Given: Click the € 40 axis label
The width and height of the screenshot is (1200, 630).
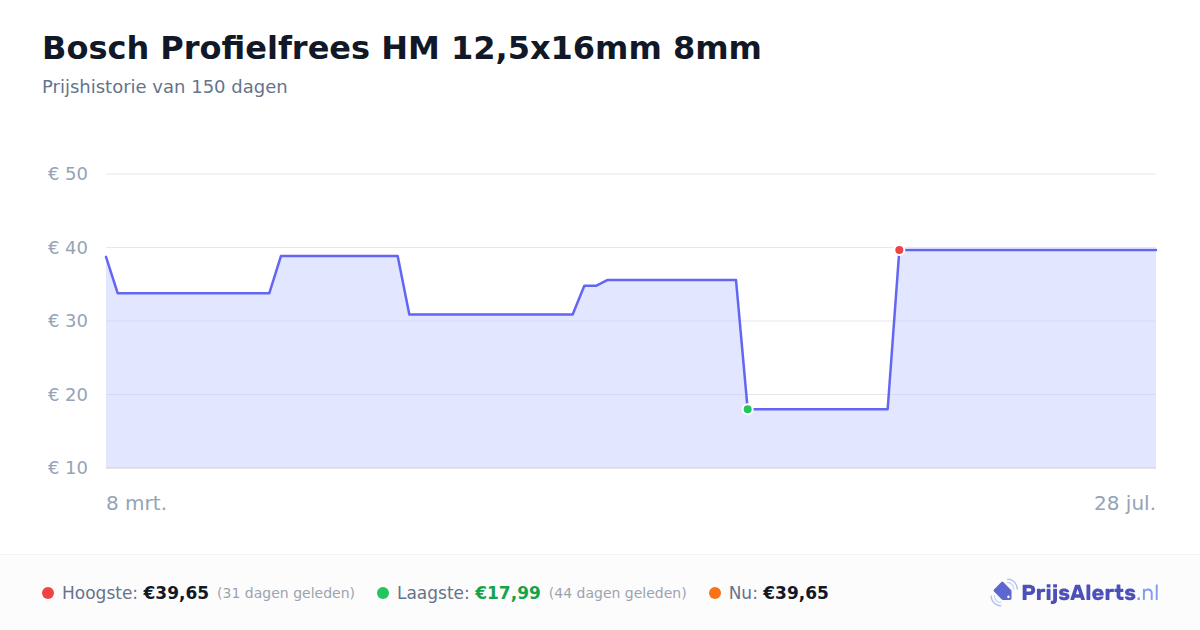Looking at the screenshot, I should pos(68,248).
